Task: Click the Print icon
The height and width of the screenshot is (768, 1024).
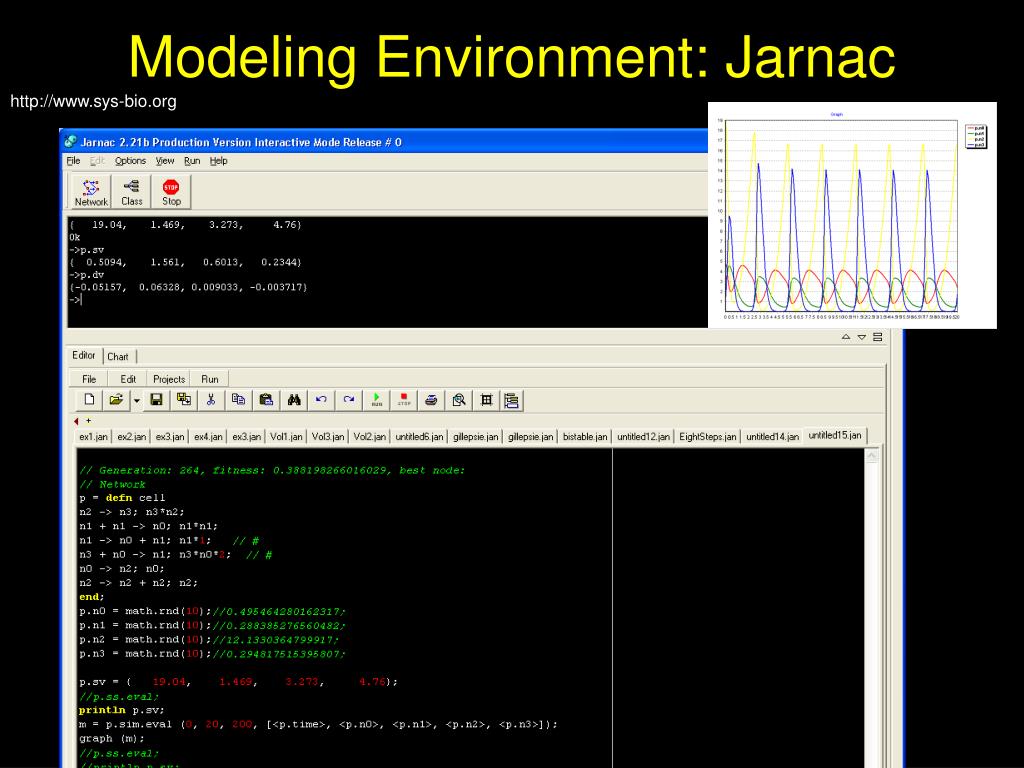Action: point(431,400)
